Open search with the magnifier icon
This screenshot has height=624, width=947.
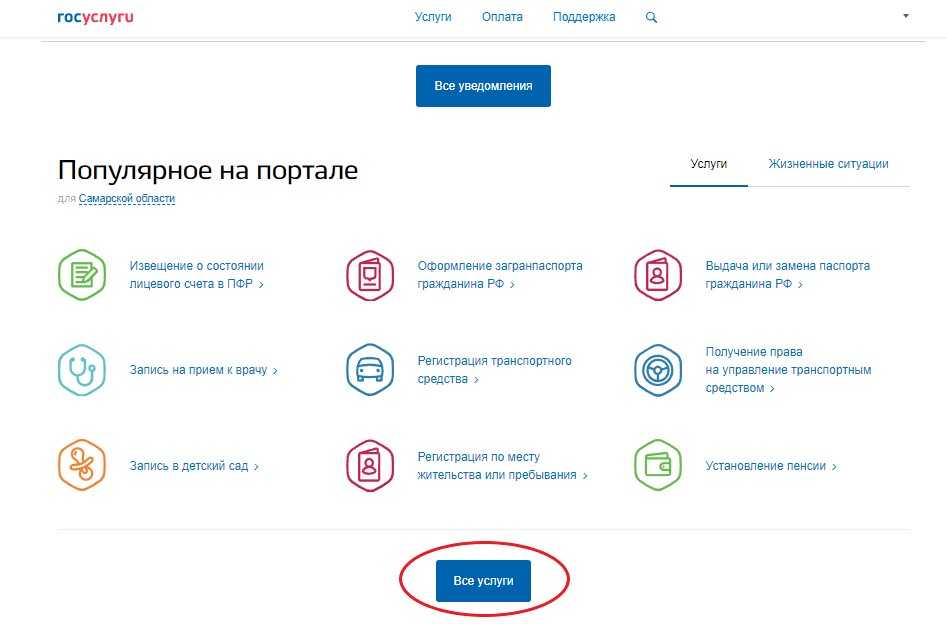[x=652, y=18]
